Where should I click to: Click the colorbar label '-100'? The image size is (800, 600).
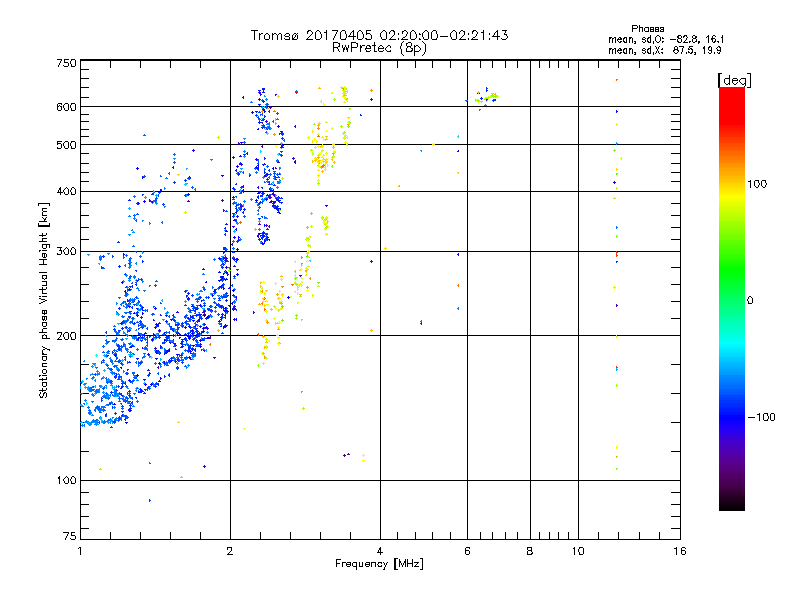coord(761,417)
